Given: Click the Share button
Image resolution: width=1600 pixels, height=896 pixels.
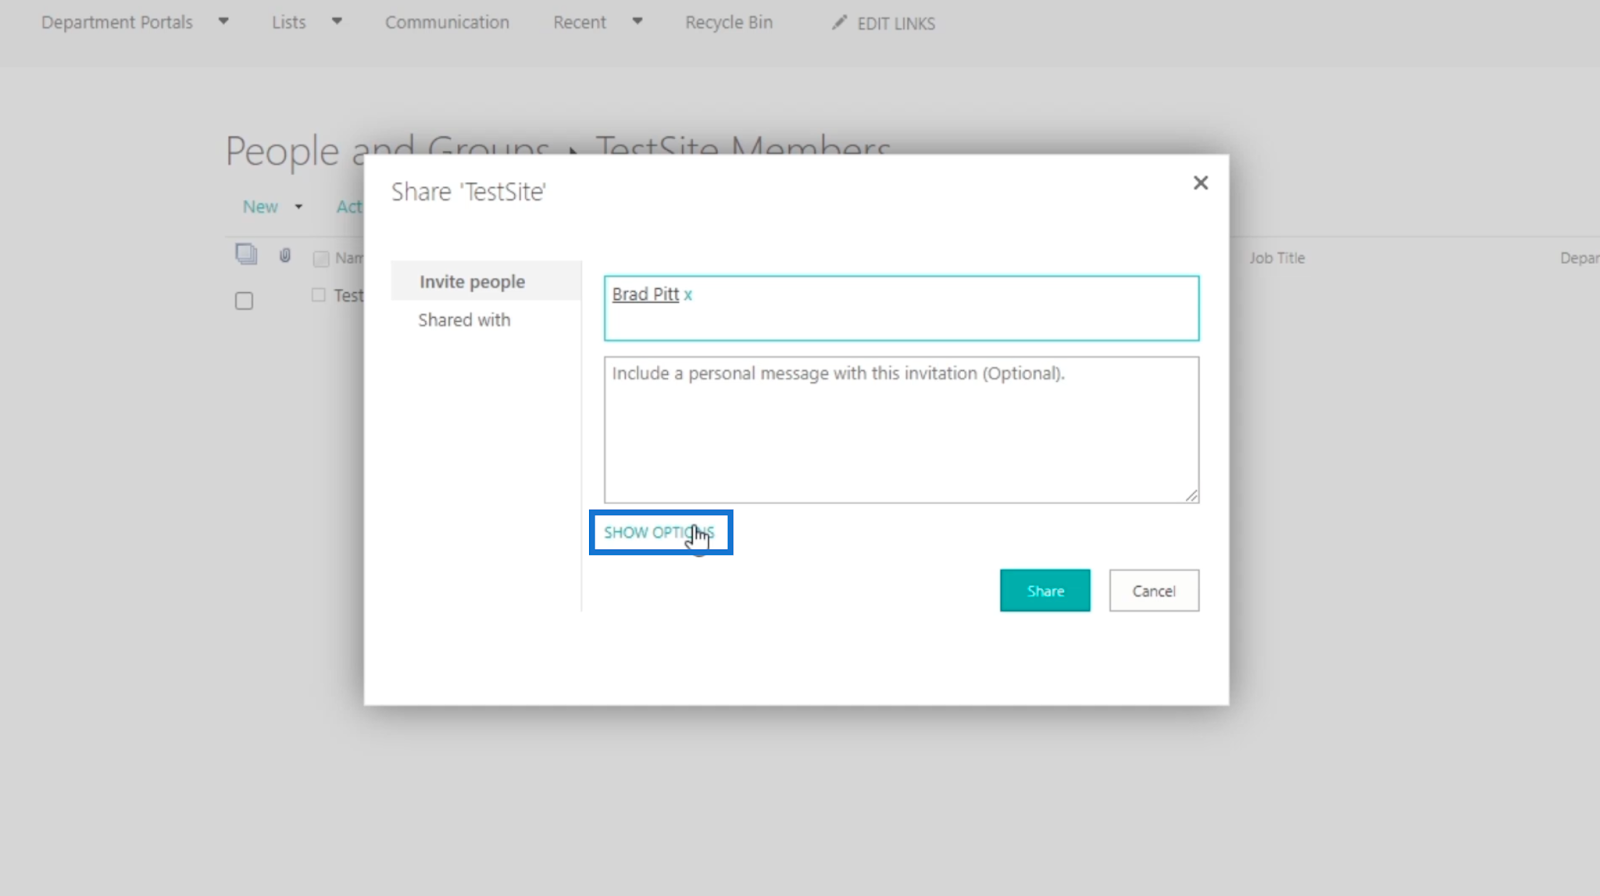Looking at the screenshot, I should pos(1045,591).
